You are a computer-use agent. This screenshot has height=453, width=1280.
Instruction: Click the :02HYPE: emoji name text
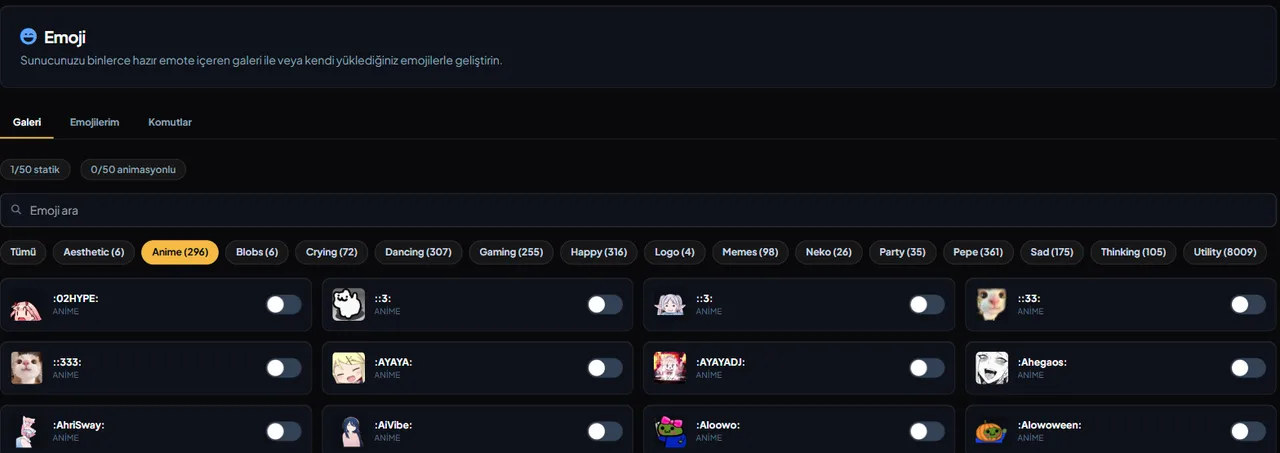click(75, 299)
